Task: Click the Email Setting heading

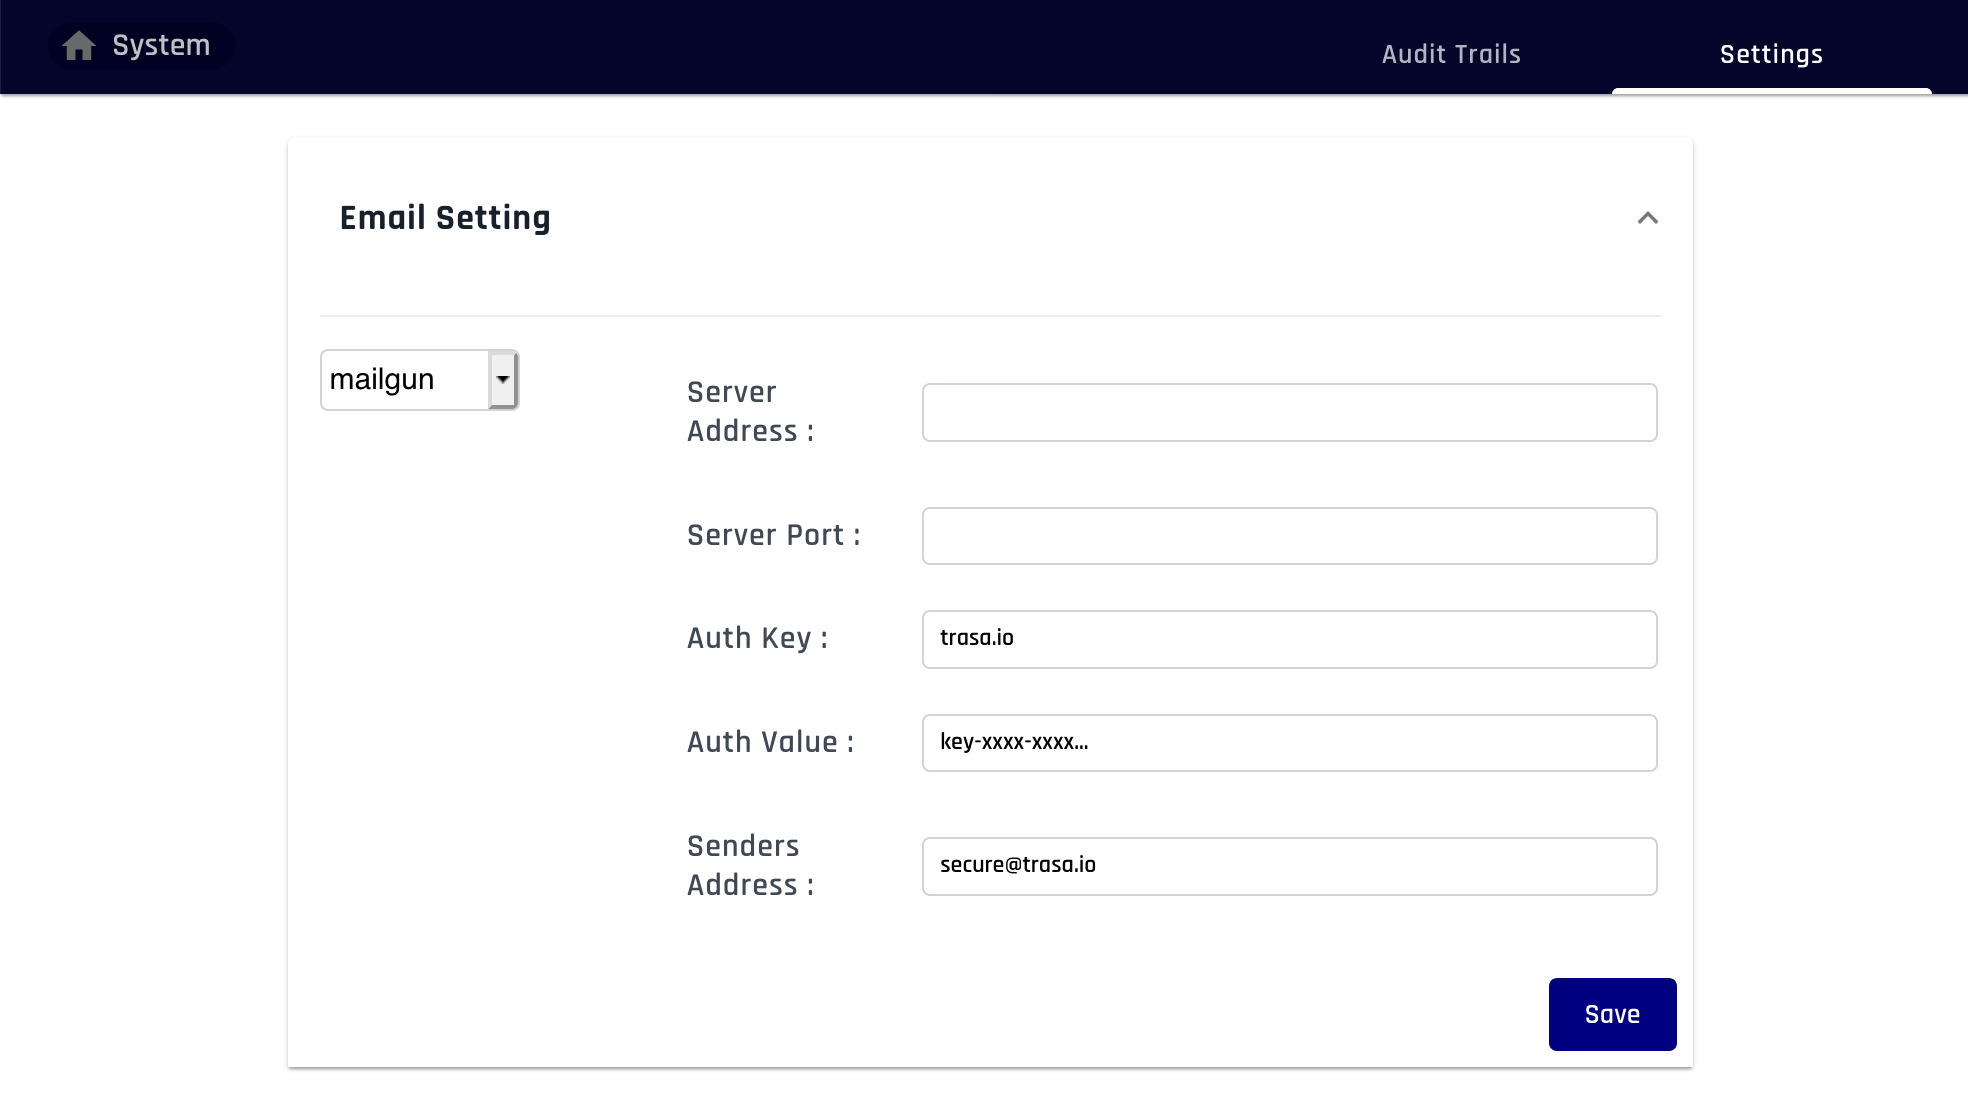Action: [444, 217]
